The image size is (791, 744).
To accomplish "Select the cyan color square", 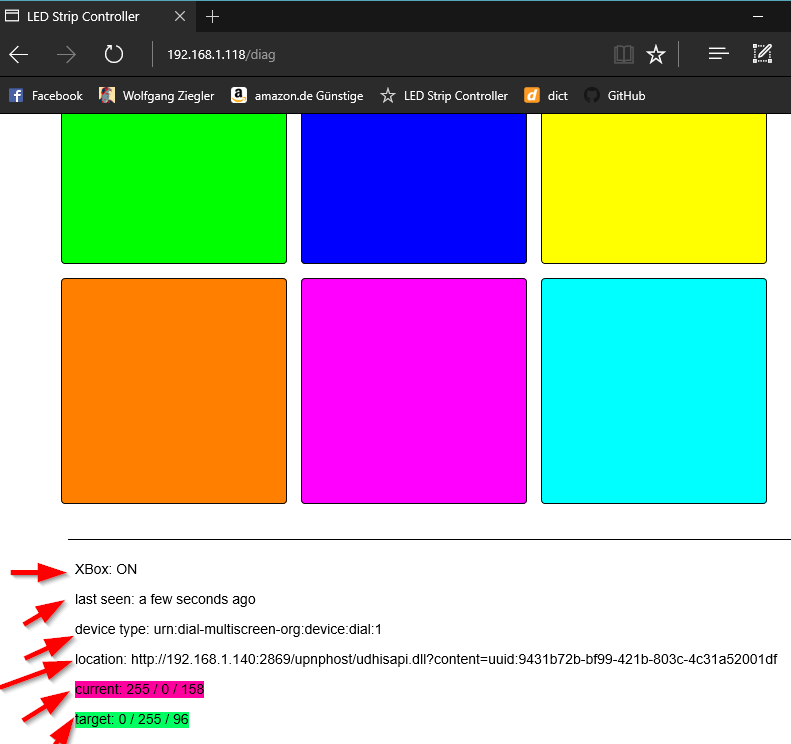I will point(654,391).
